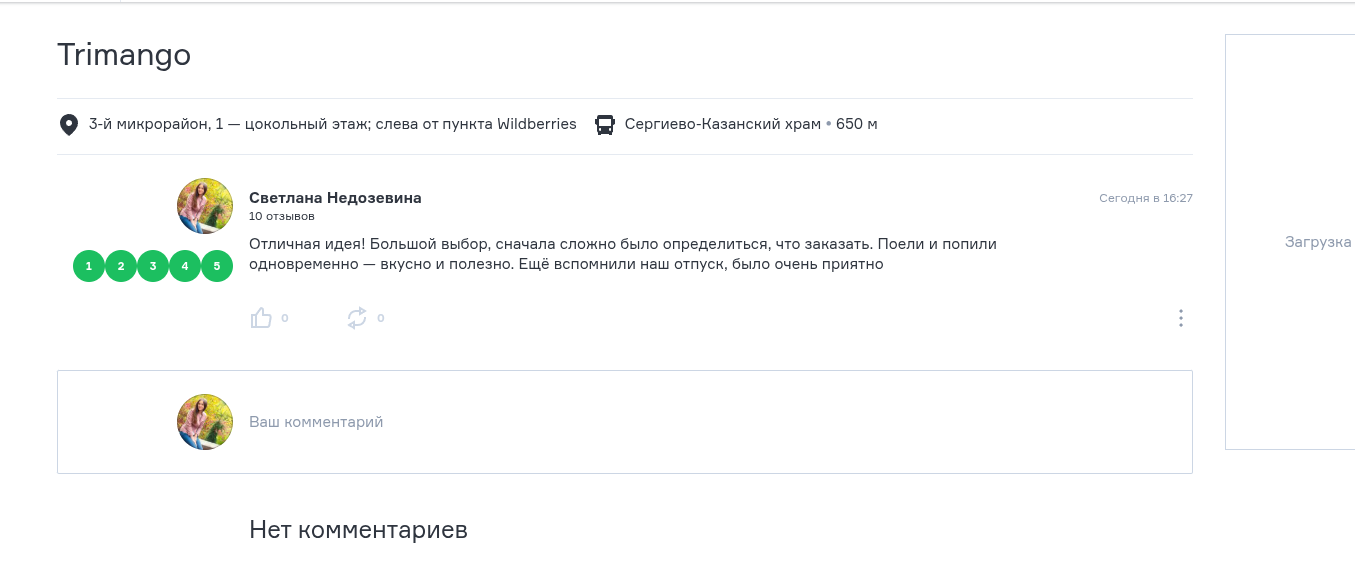Select rating circle number 3
Image resolution: width=1355 pixels, height=583 pixels.
click(x=153, y=266)
